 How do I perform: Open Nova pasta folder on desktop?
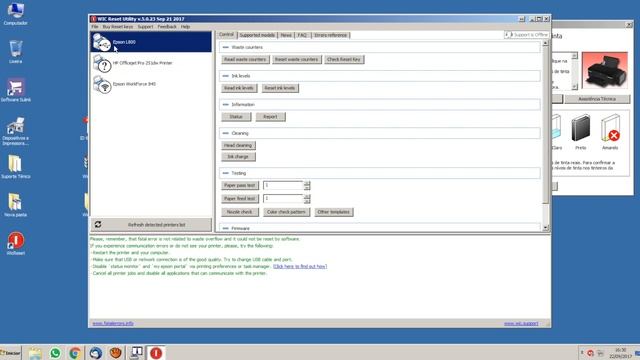point(16,205)
